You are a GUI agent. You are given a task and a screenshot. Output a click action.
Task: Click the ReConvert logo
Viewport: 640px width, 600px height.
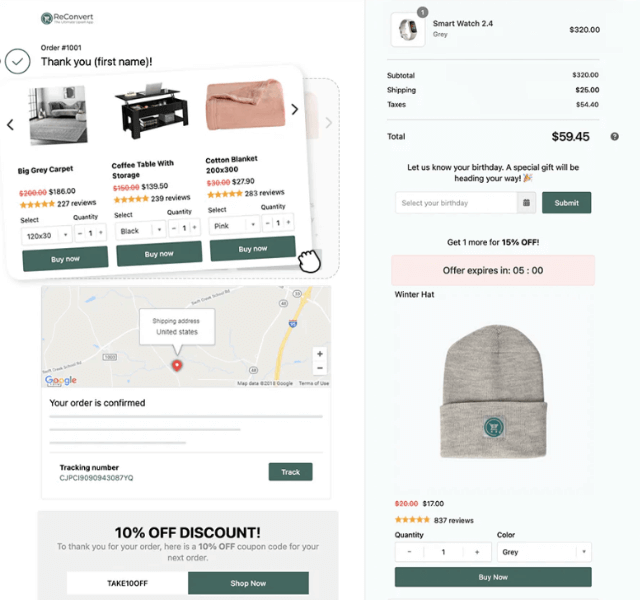click(67, 18)
